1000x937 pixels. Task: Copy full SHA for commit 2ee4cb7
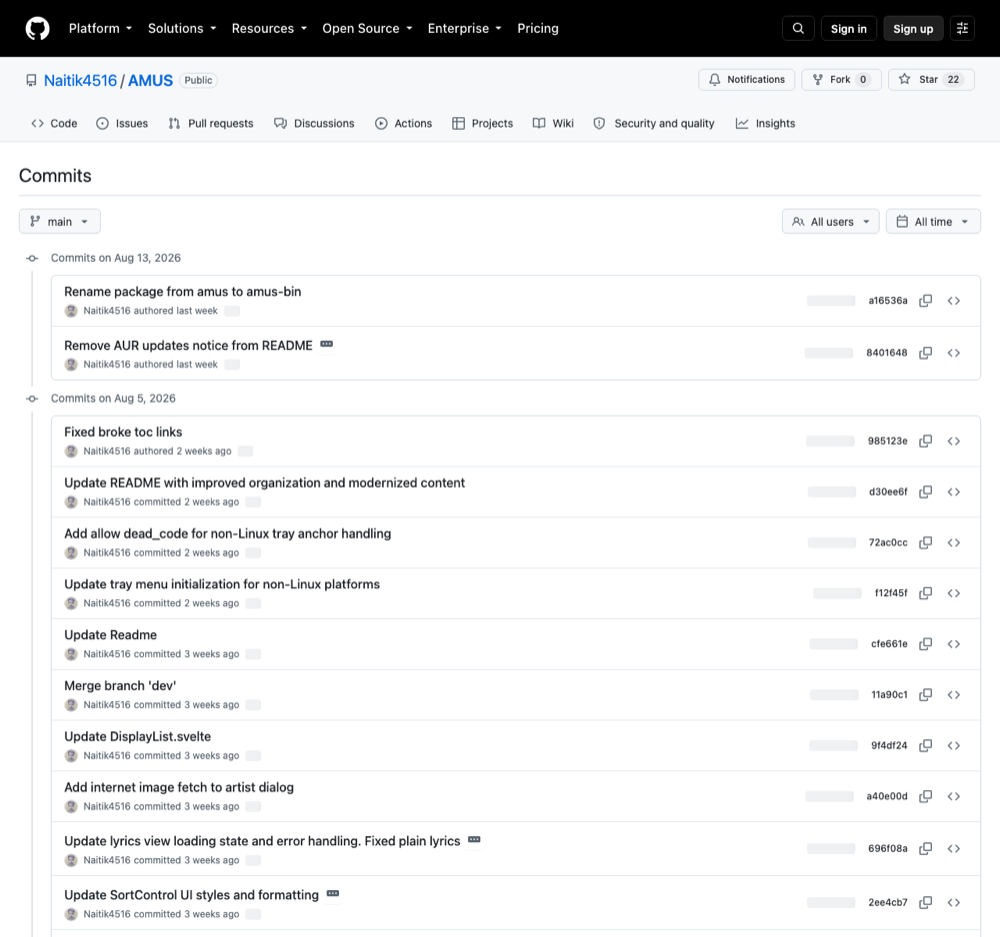(925, 903)
